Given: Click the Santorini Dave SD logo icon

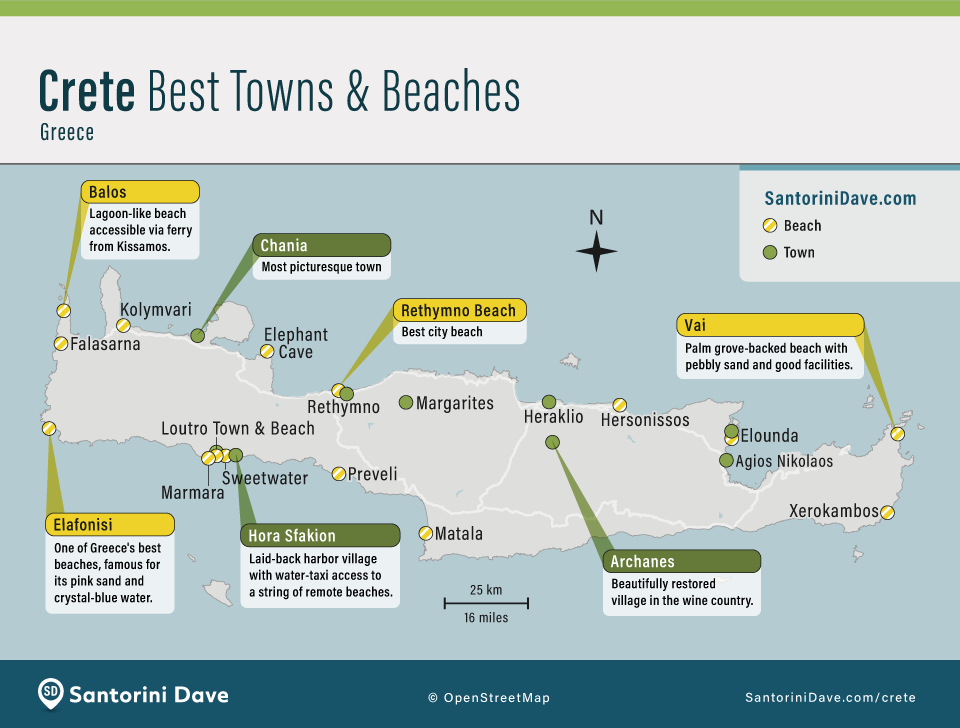Looking at the screenshot, I should [x=49, y=694].
